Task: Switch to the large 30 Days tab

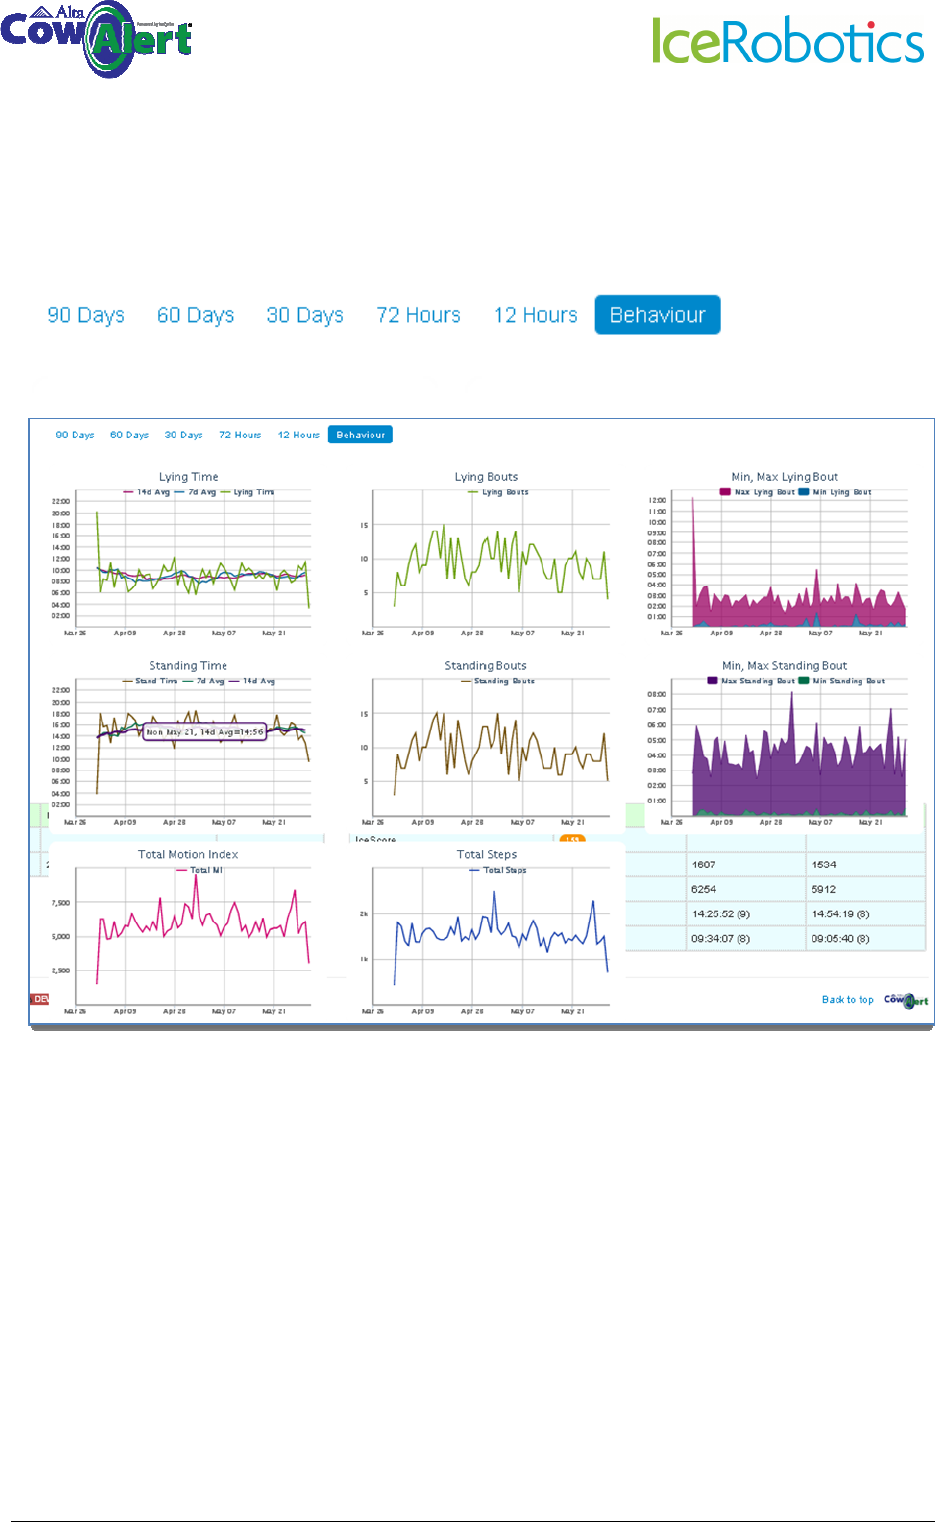Action: [x=305, y=315]
